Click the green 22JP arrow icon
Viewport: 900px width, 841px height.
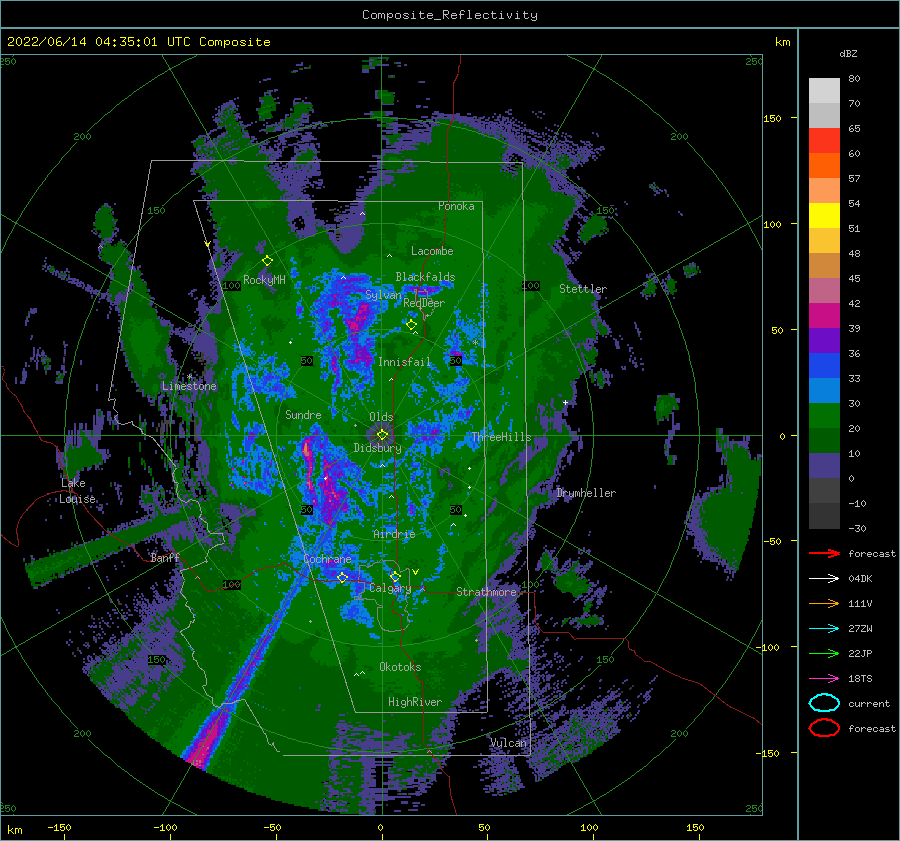(824, 653)
